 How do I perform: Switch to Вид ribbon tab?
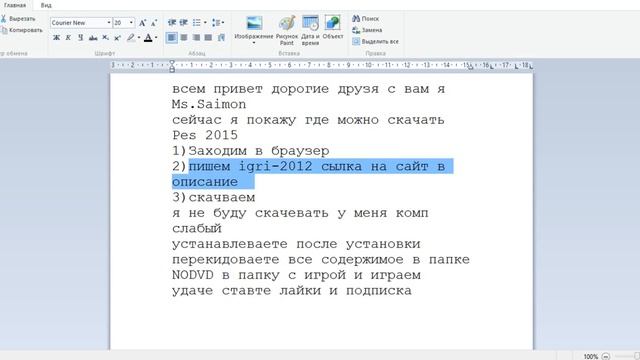click(x=46, y=5)
